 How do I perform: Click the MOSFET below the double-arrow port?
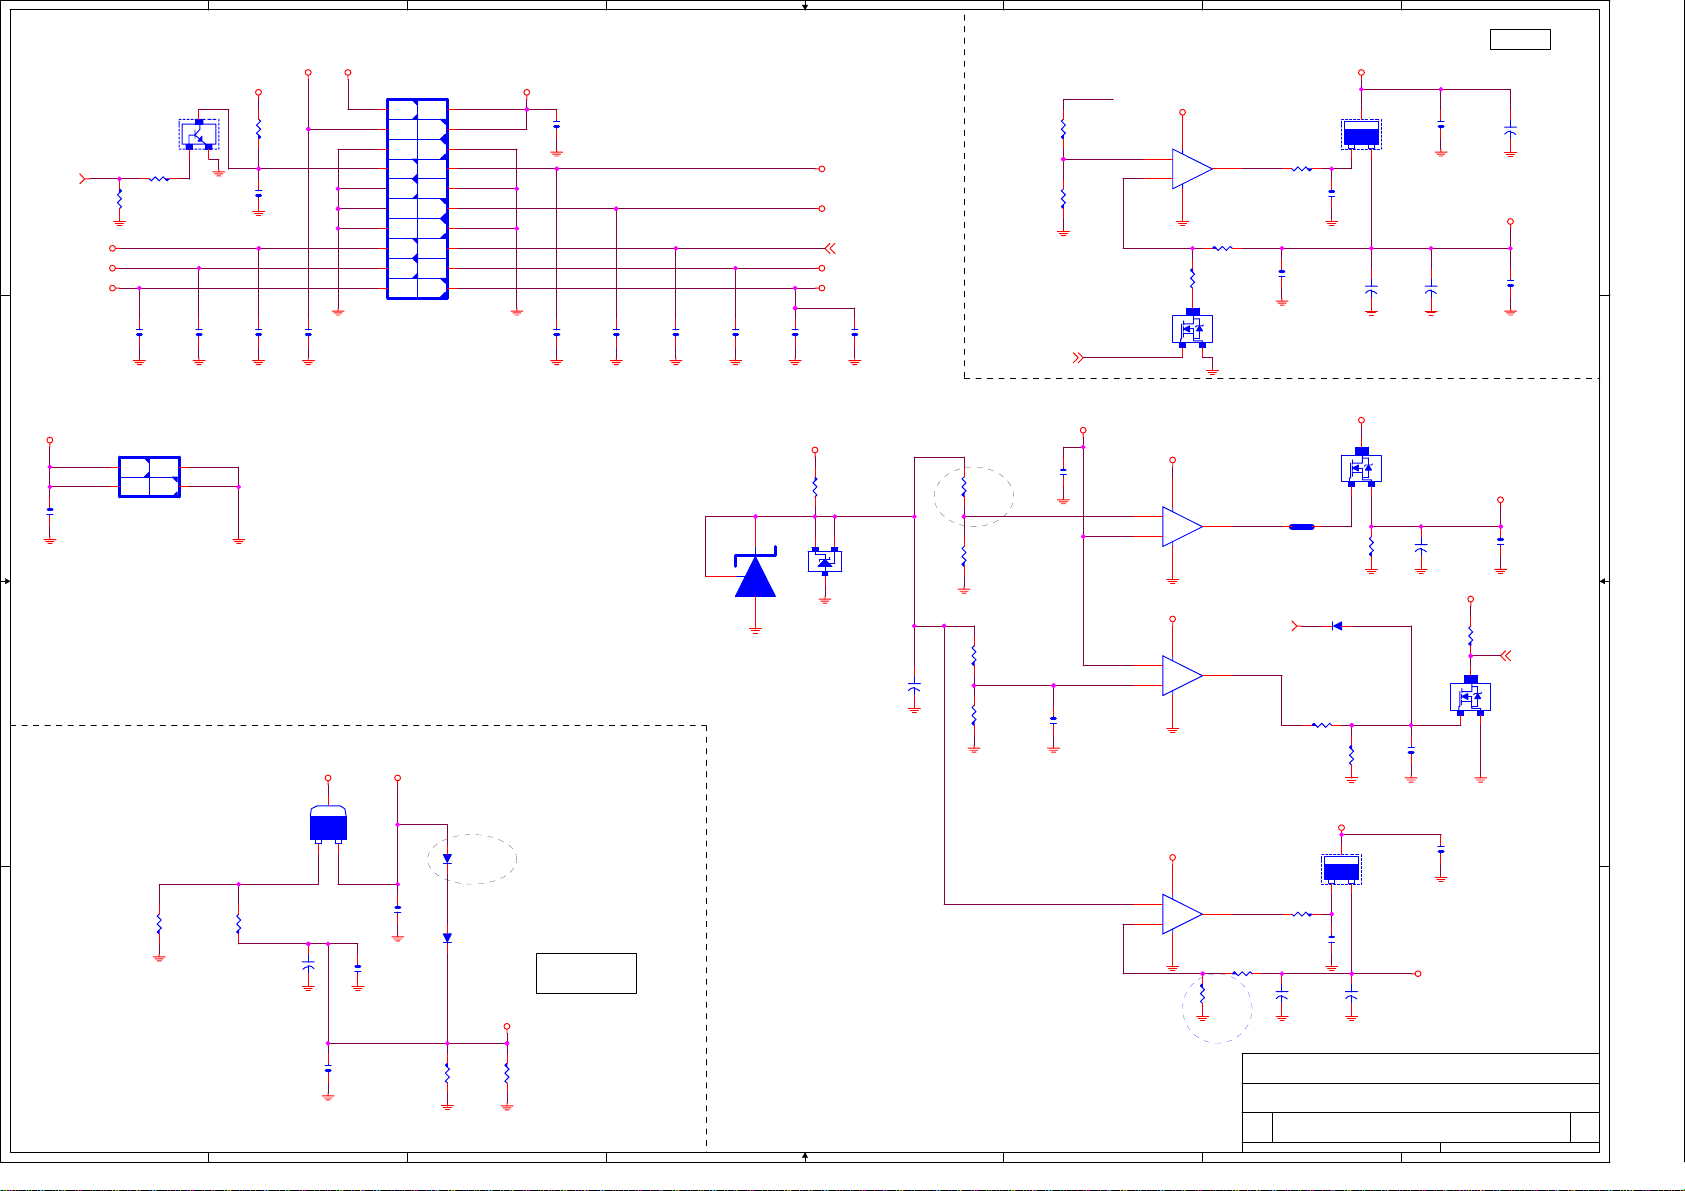click(x=1470, y=696)
